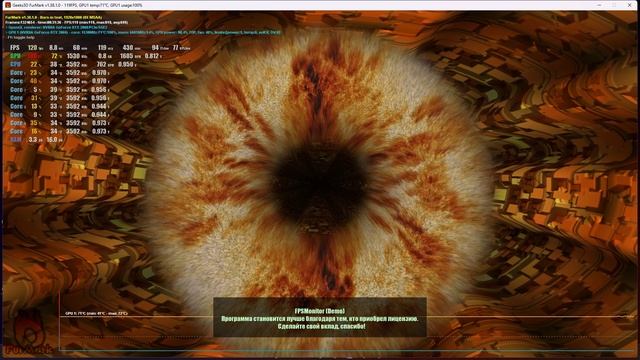Viewport: 640px width, 360px height.
Task: Click the GPU fan speed 1685 rpm
Action: coord(127,56)
